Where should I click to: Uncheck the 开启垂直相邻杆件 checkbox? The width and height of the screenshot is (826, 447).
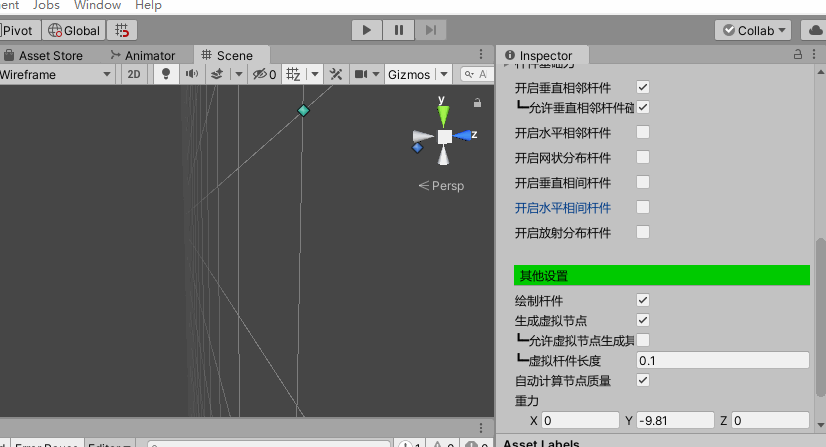[x=643, y=88]
